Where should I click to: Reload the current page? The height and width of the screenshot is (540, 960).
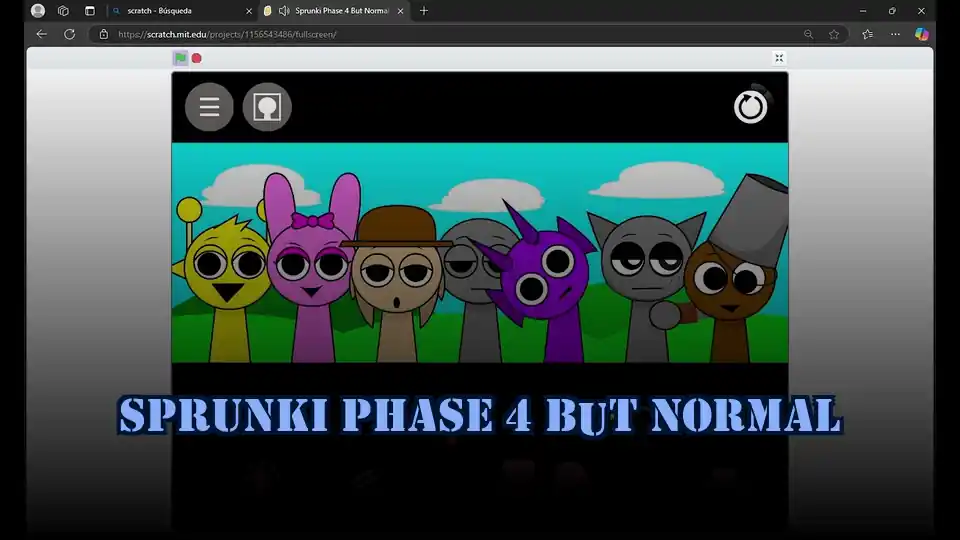[70, 34]
